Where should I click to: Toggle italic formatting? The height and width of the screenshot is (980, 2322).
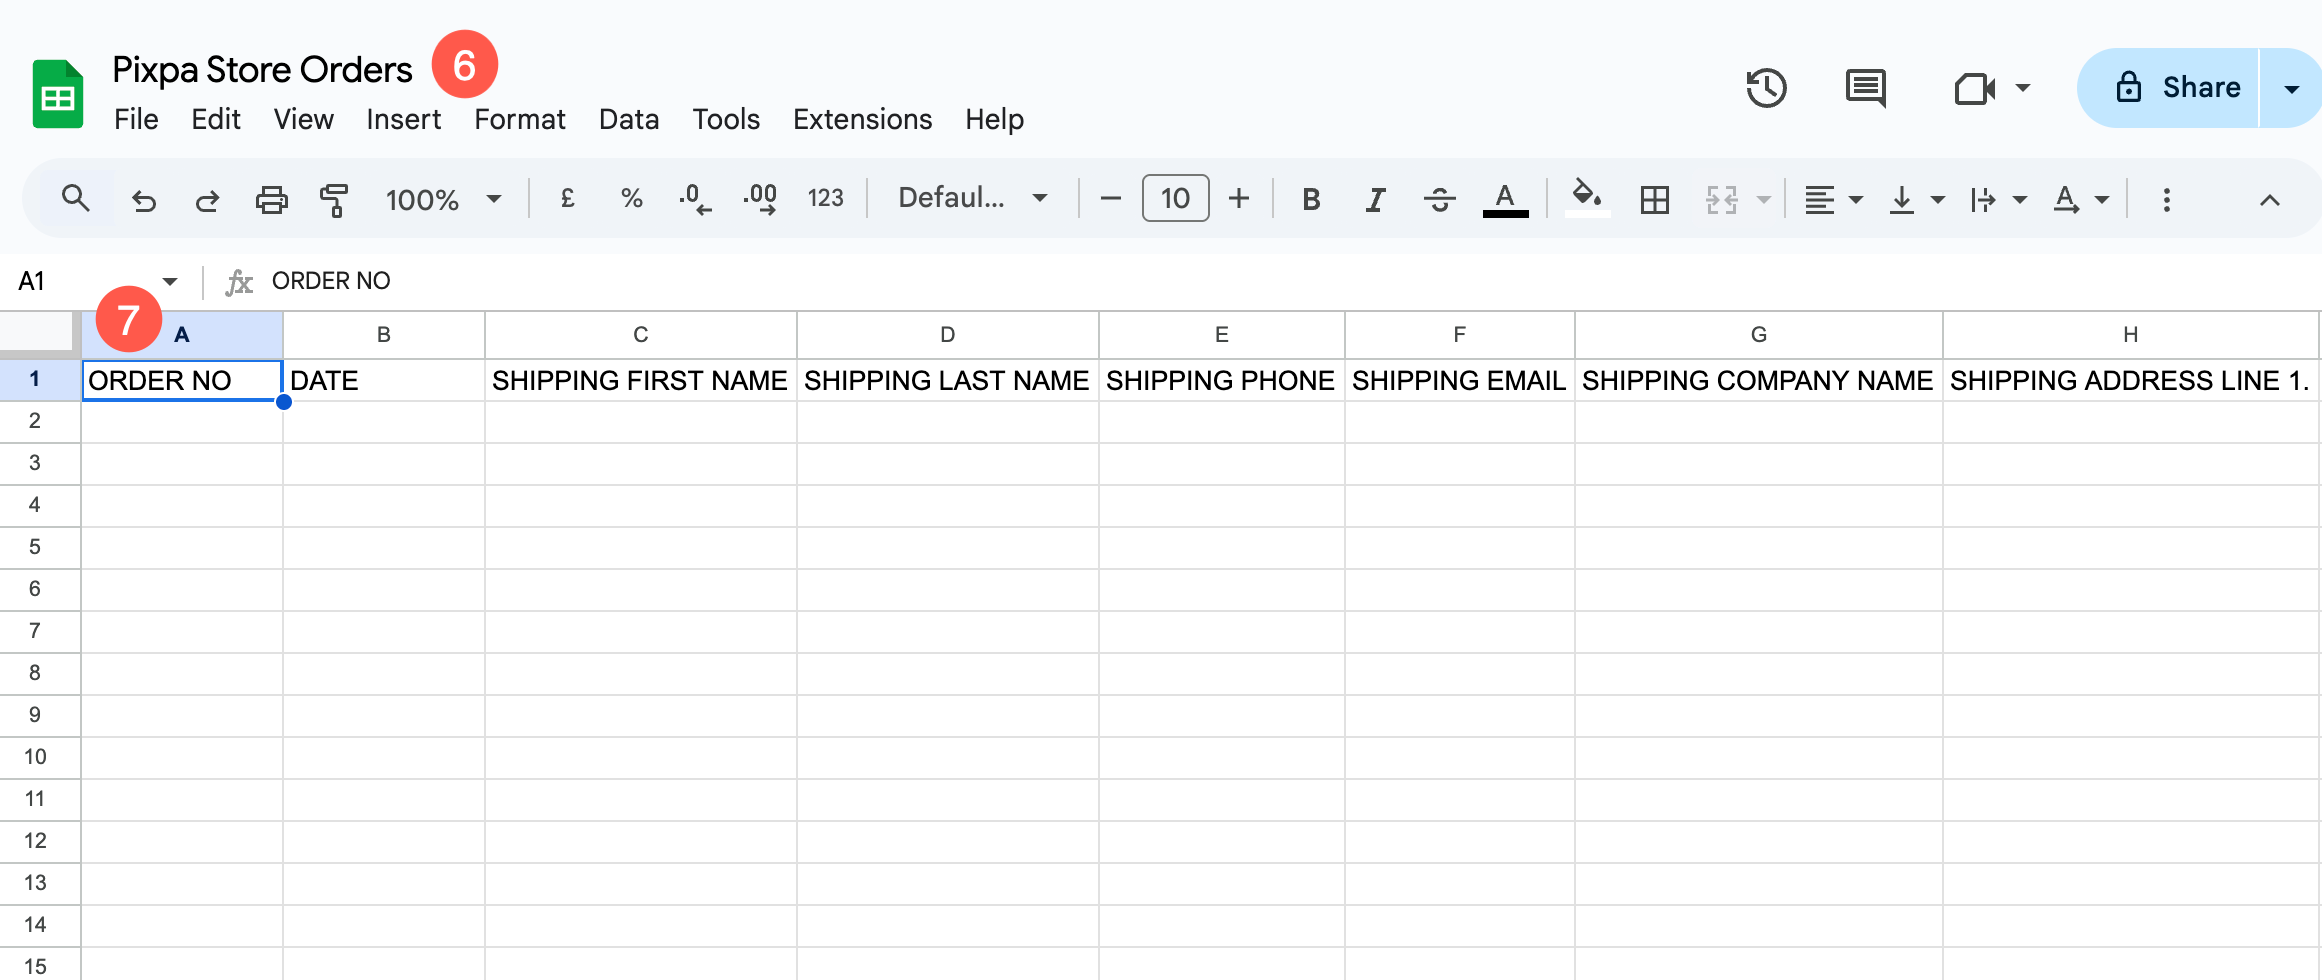pos(1376,200)
